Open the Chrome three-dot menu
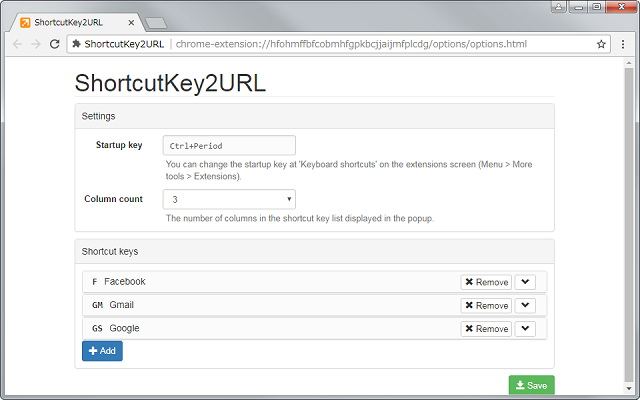The image size is (640, 400). [x=623, y=44]
